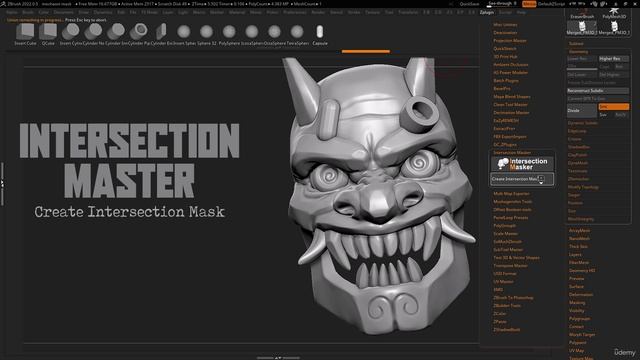This screenshot has height=360, width=640.
Task: Click the Higher Res button
Action: [x=613, y=59]
